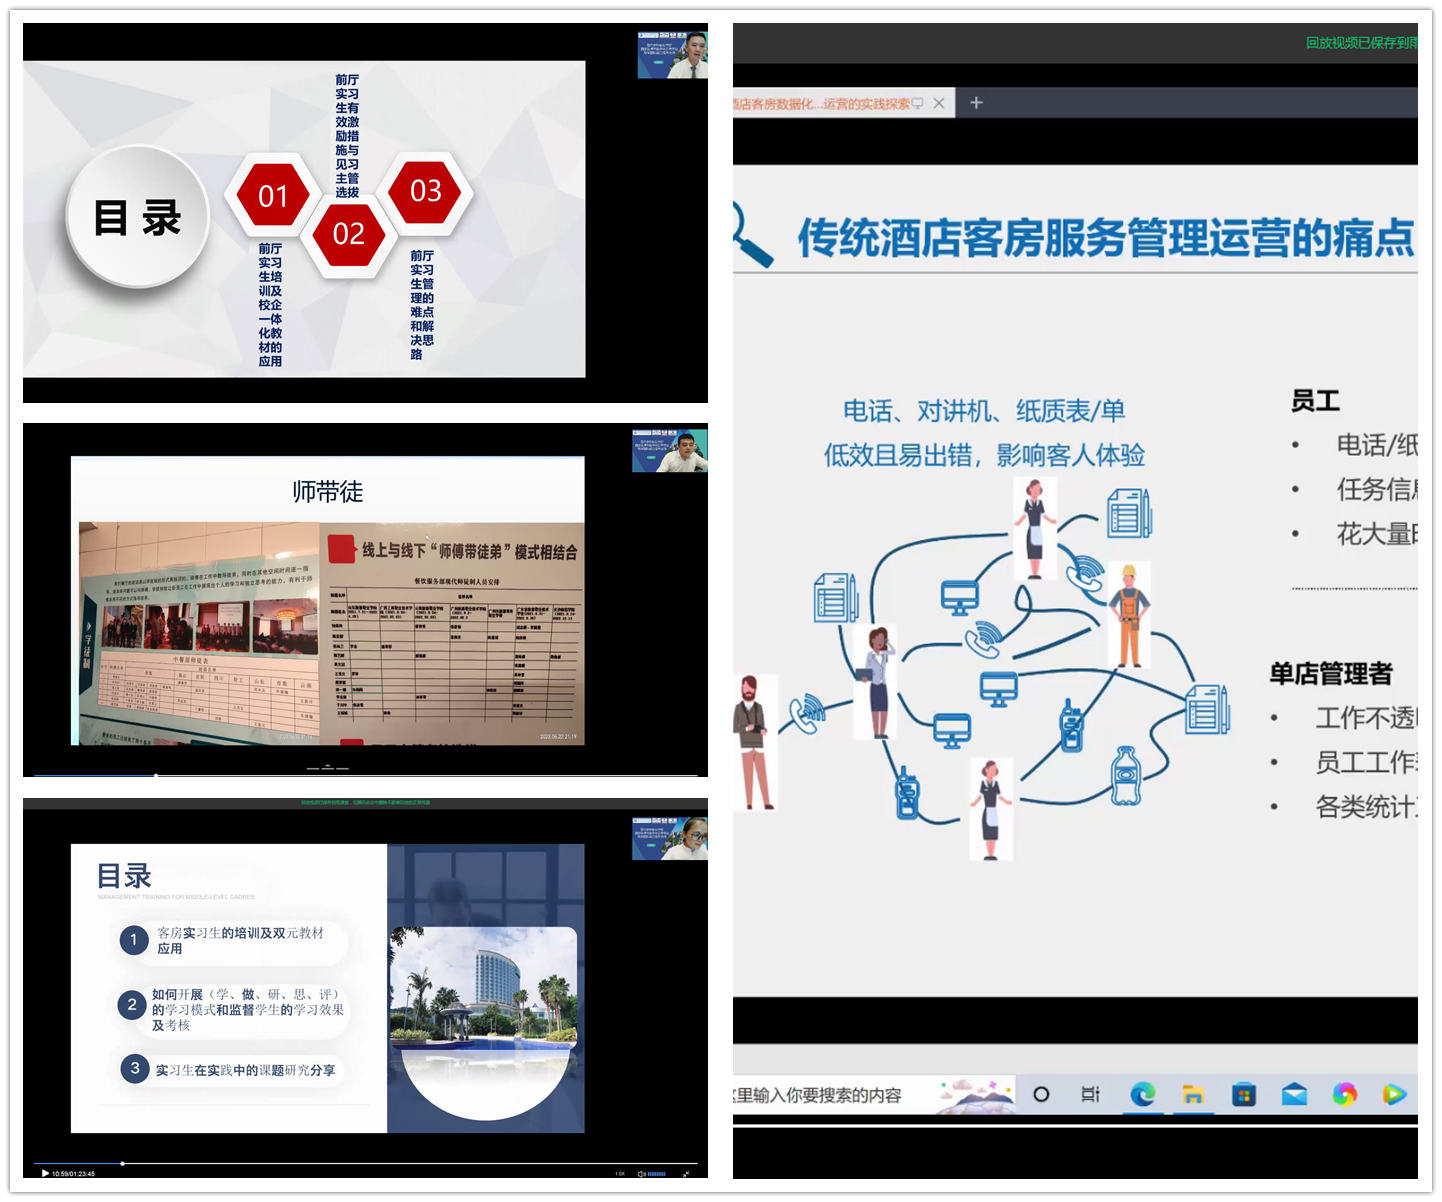The height and width of the screenshot is (1202, 1442).
Task: Open Microsoft Edge from the taskbar
Action: (x=1142, y=1095)
